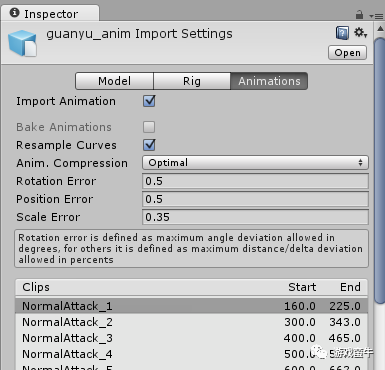This screenshot has height=370, width=385.
Task: Click the scrollbar up arrow
Action: pyautogui.click(x=380, y=29)
